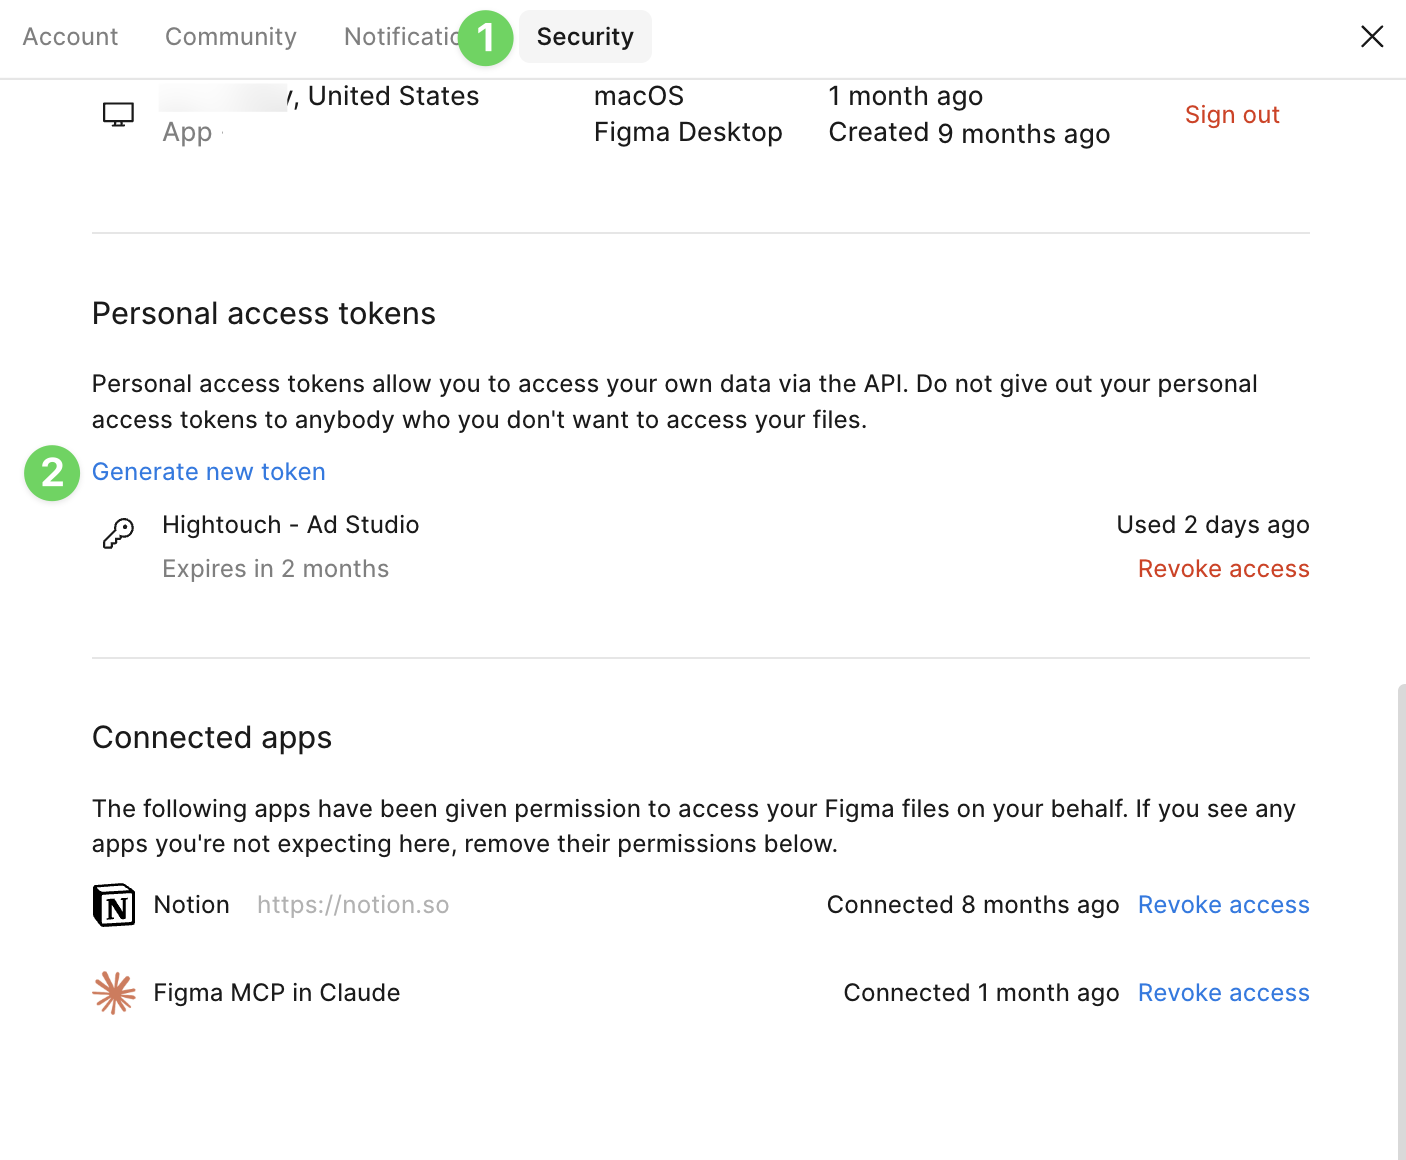Click Connected 8 months ago text
Screen dimensions: 1406x1160
tap(973, 905)
